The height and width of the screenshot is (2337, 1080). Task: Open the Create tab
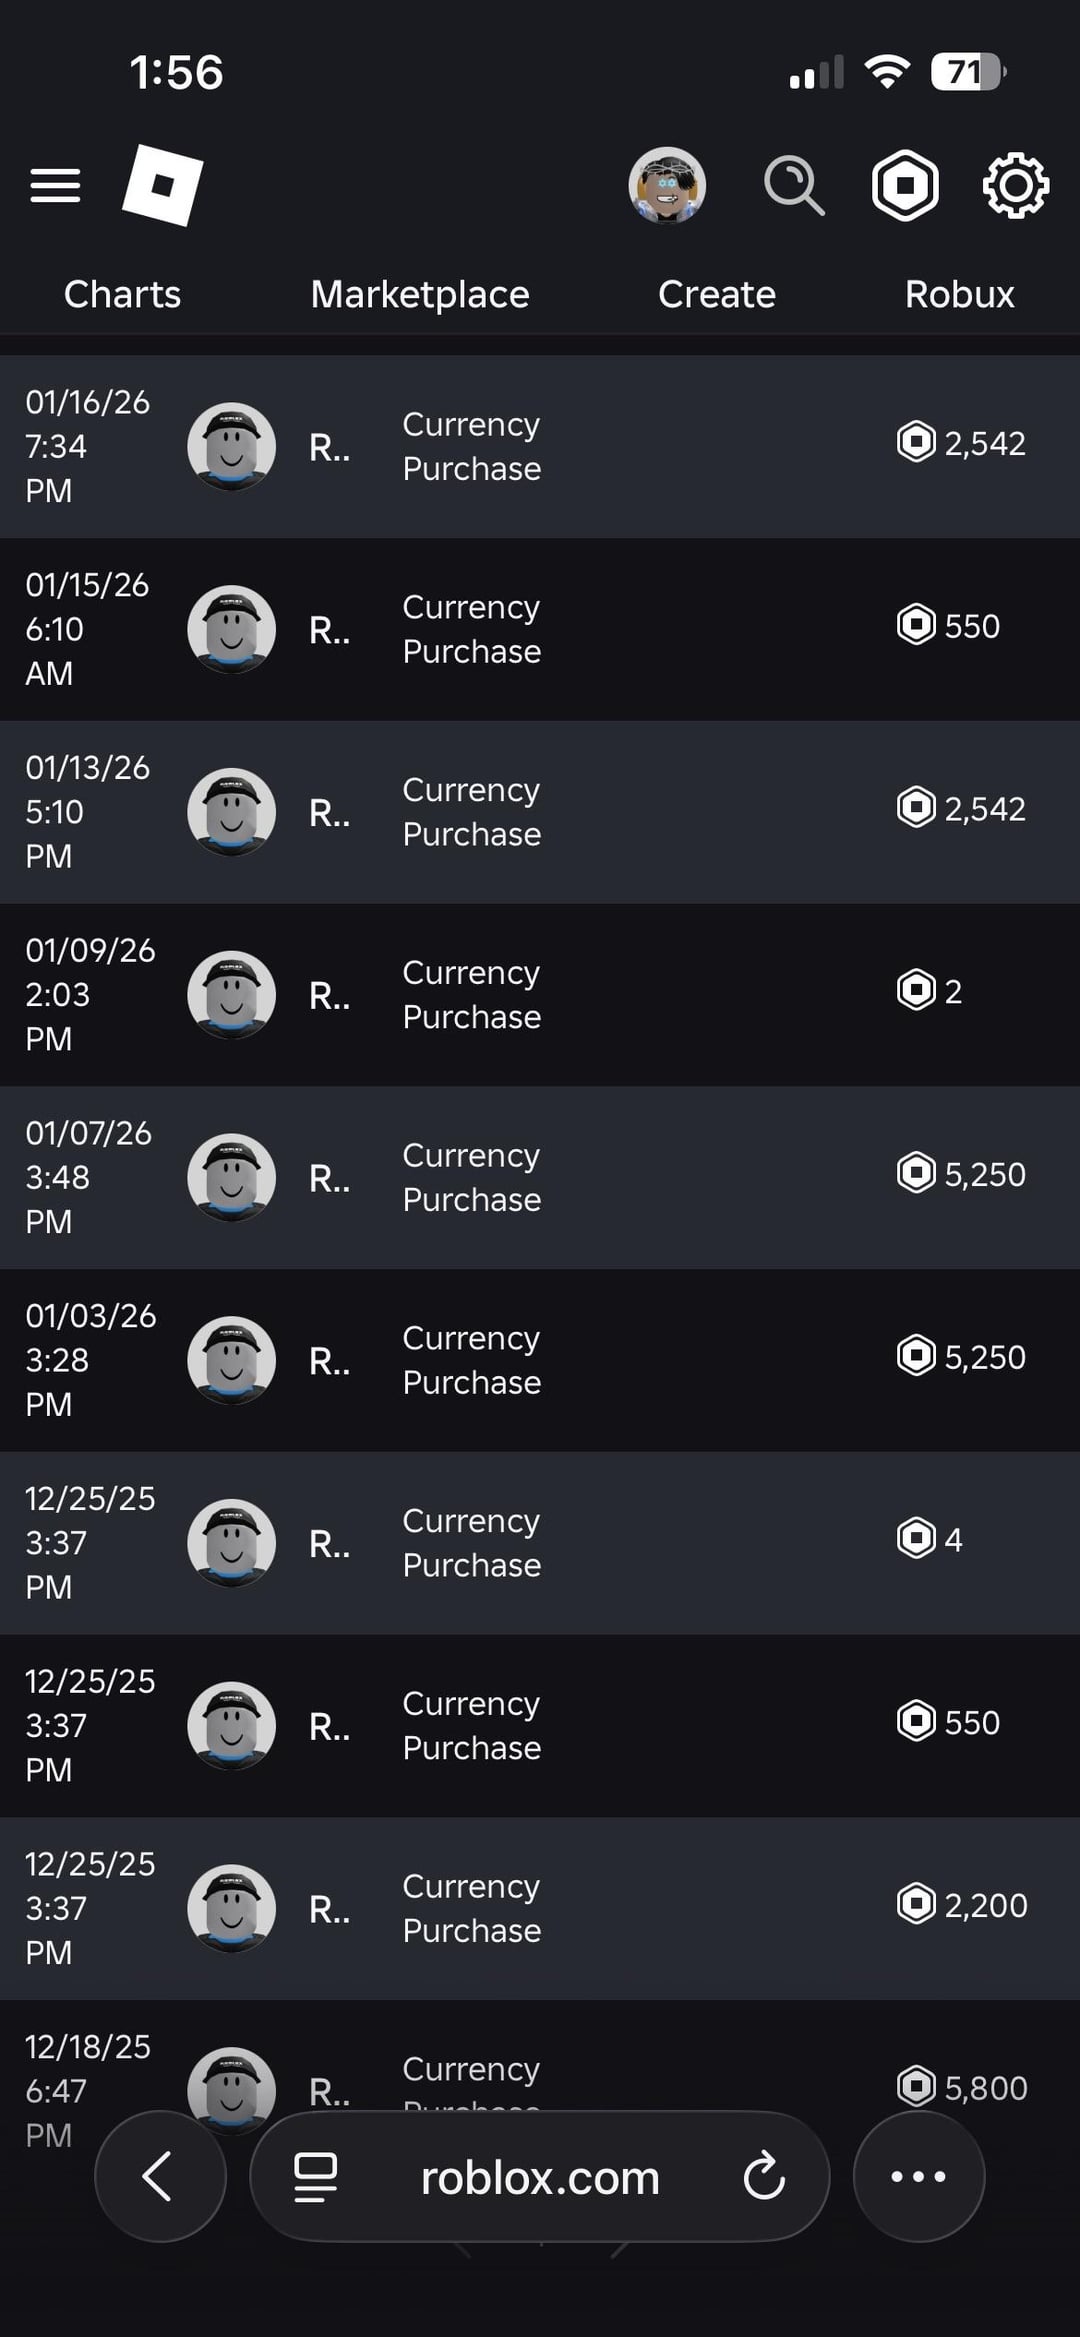[x=716, y=294]
